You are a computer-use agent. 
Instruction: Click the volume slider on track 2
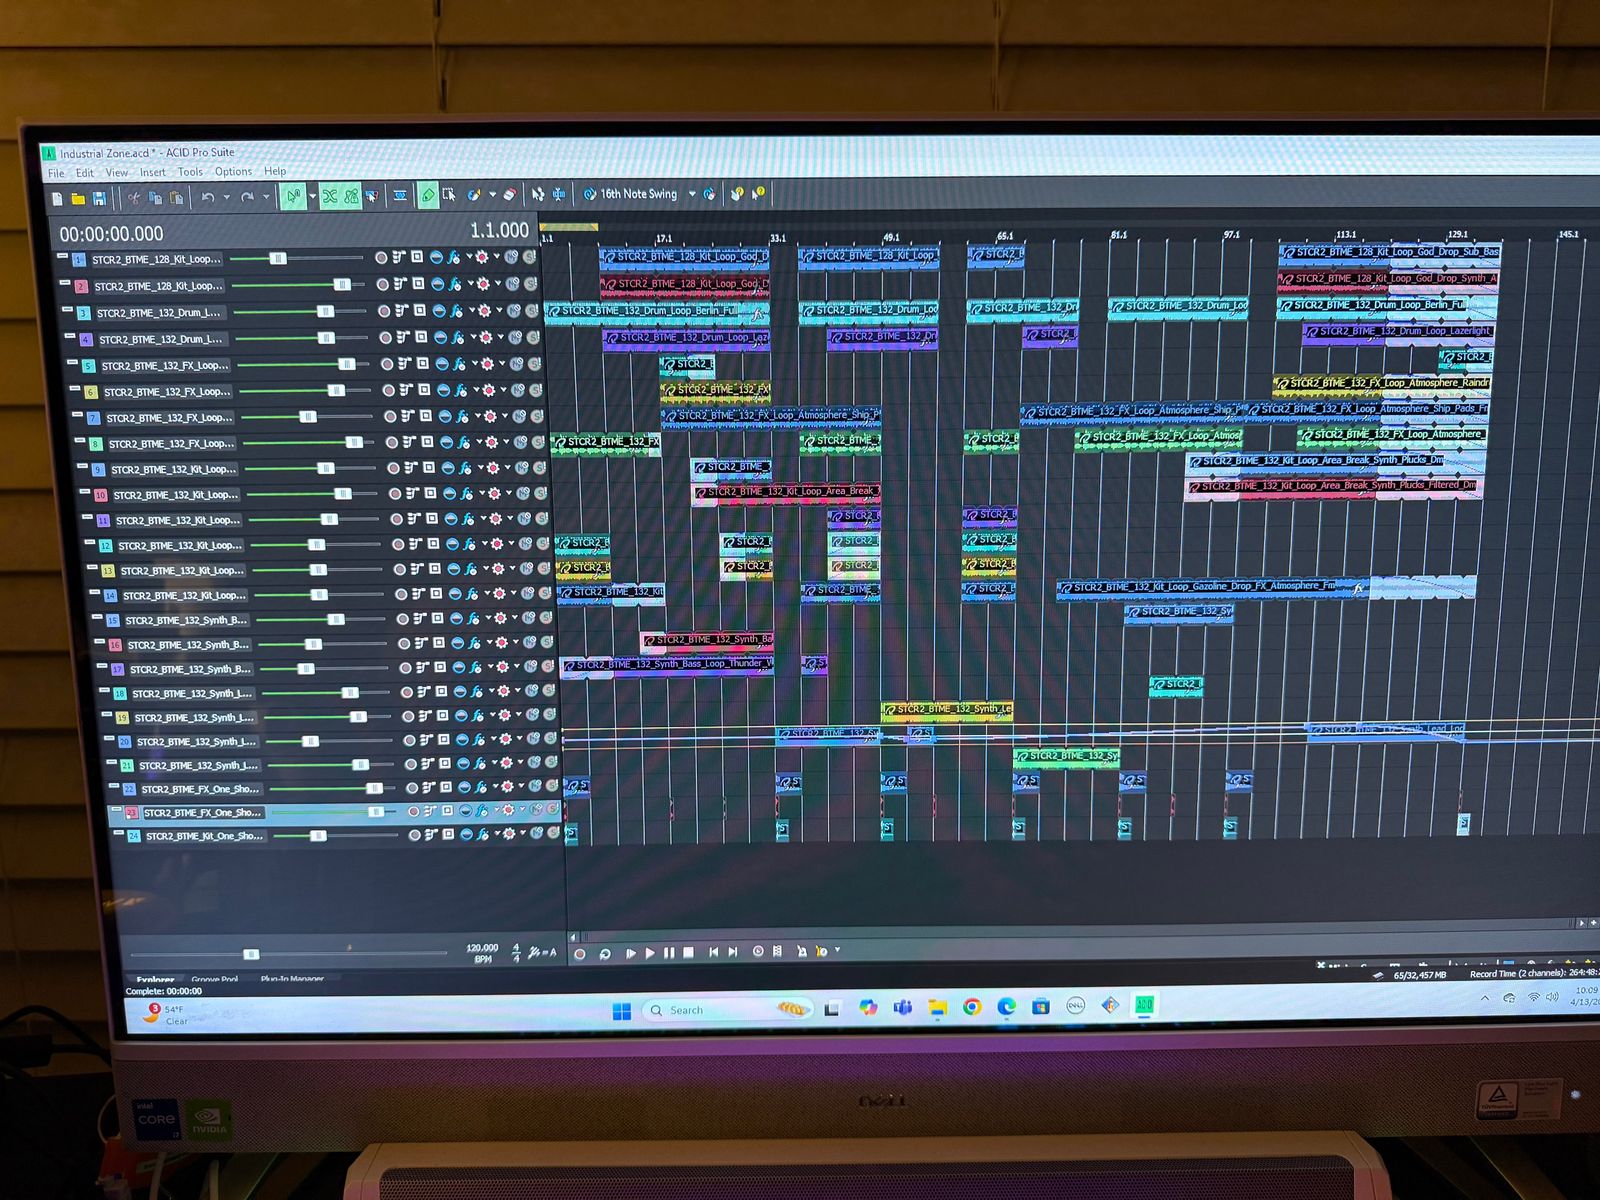[341, 285]
